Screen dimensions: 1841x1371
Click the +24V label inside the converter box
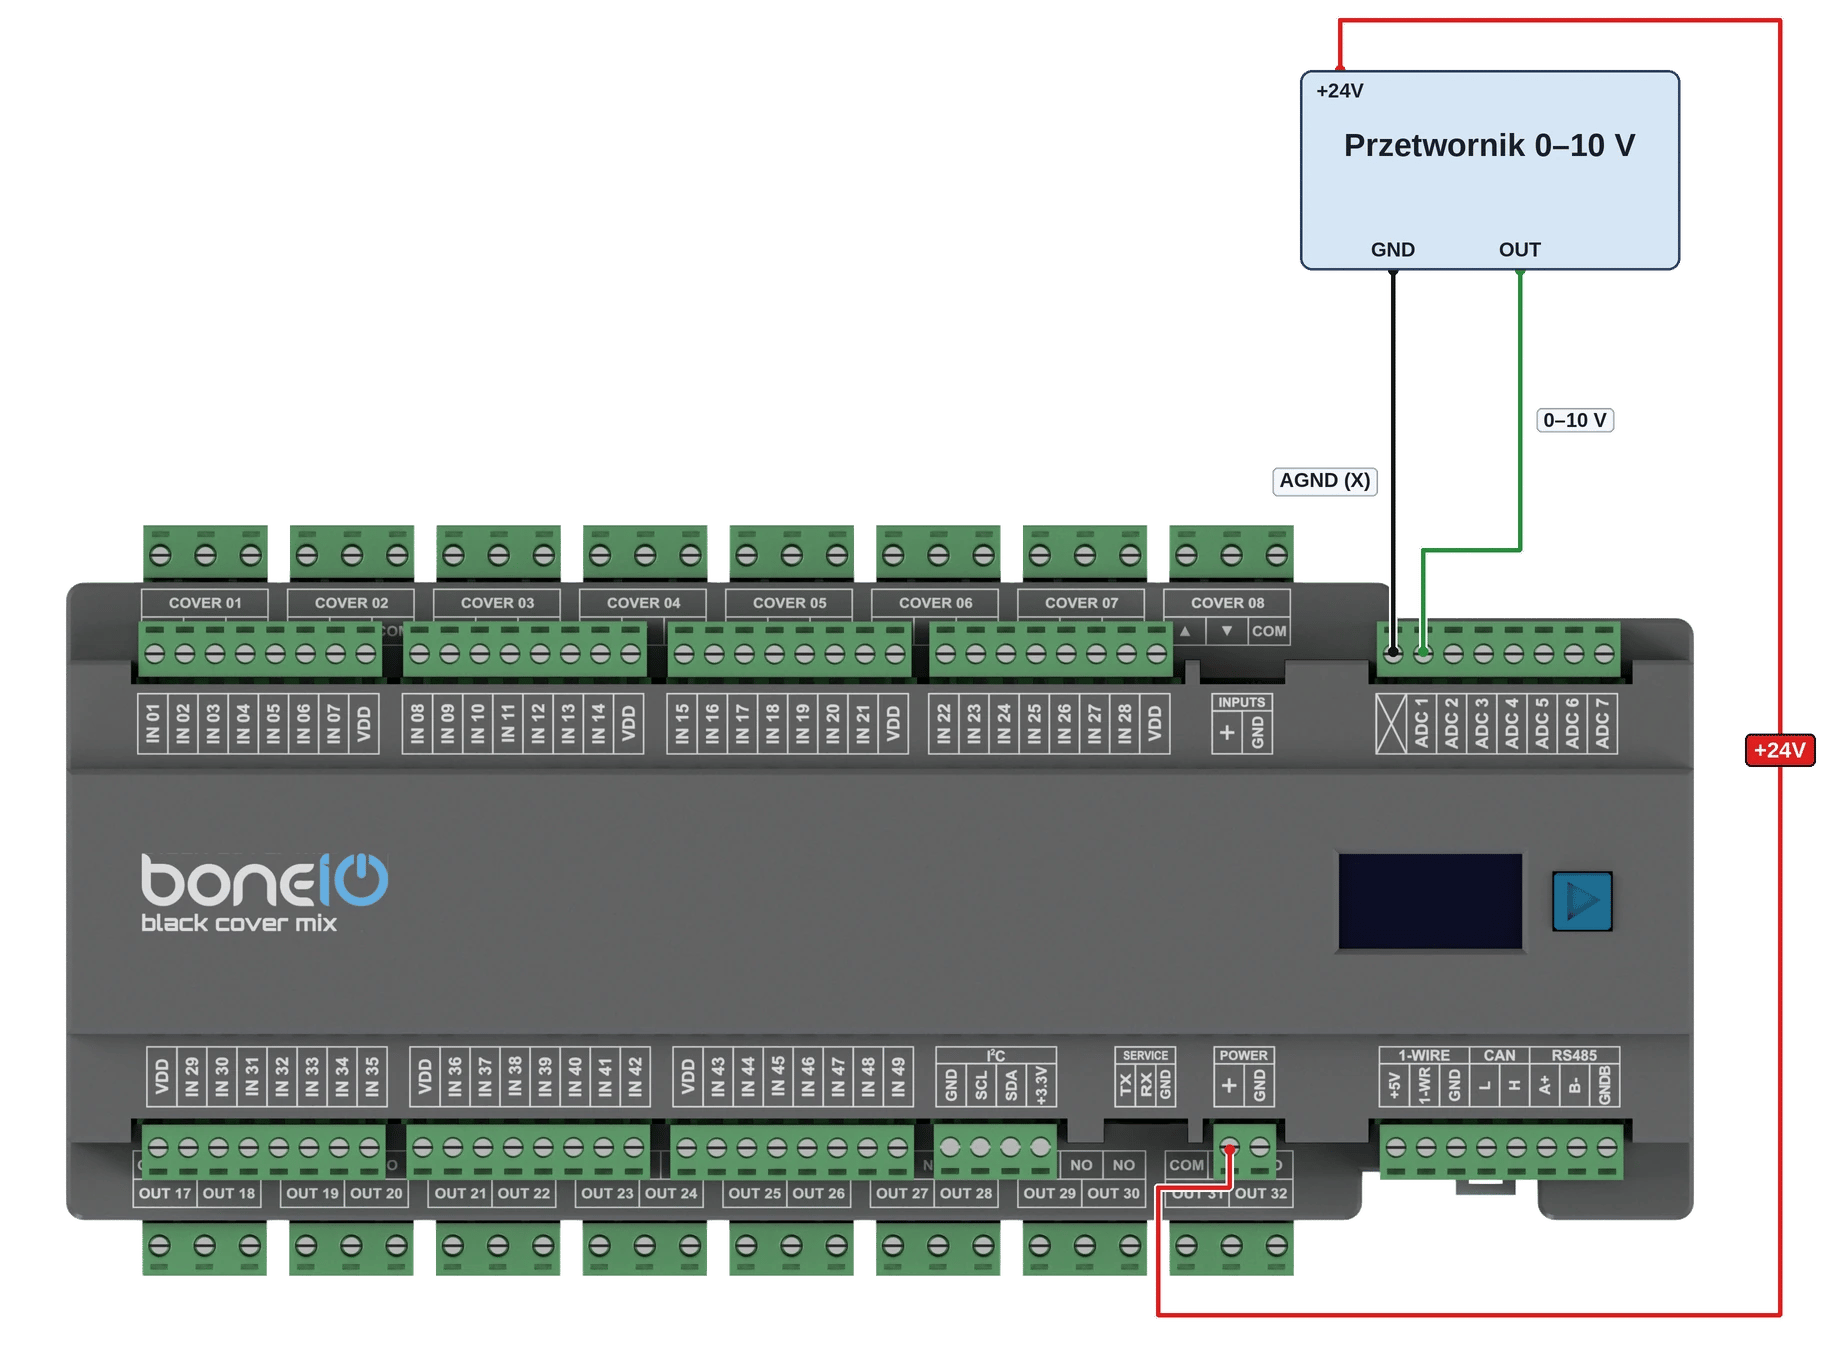point(1340,91)
